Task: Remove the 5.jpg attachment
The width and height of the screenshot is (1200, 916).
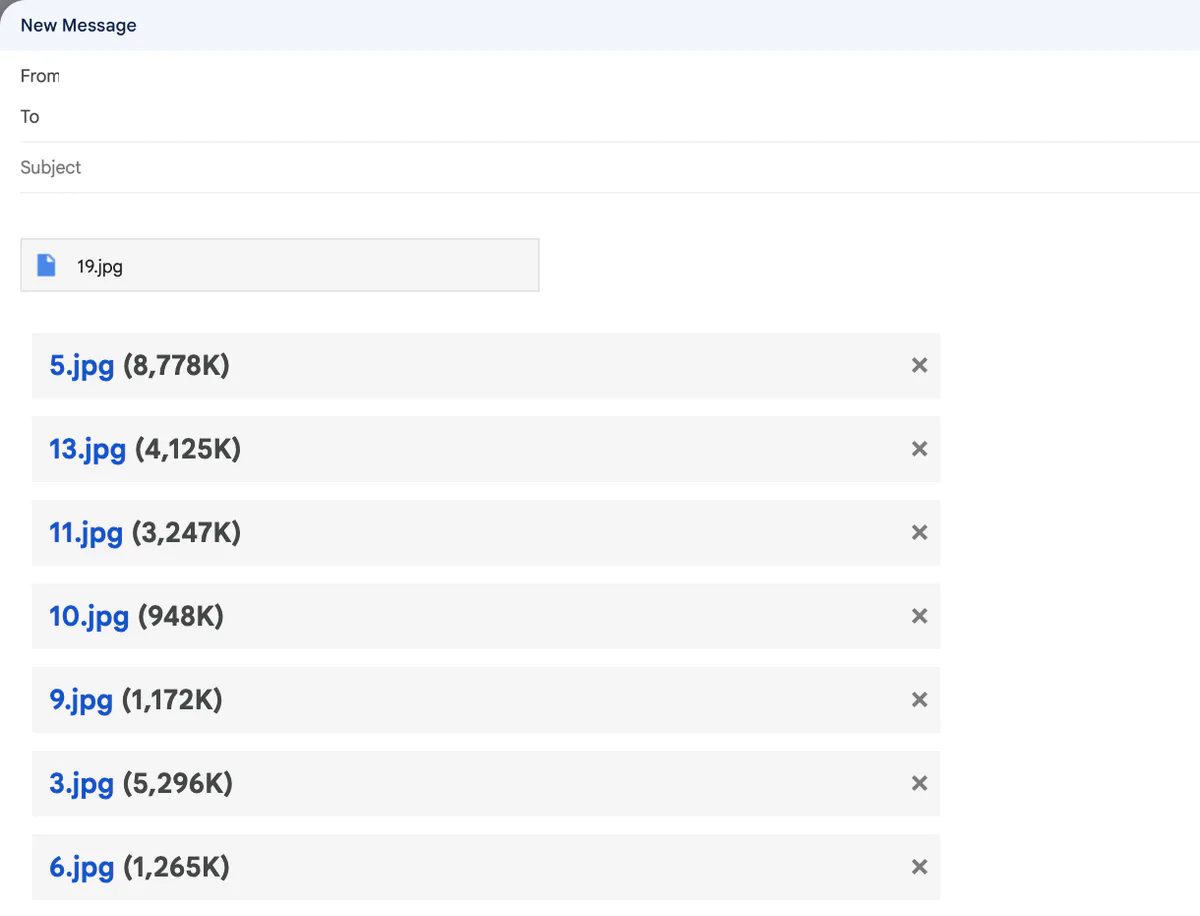Action: [919, 366]
